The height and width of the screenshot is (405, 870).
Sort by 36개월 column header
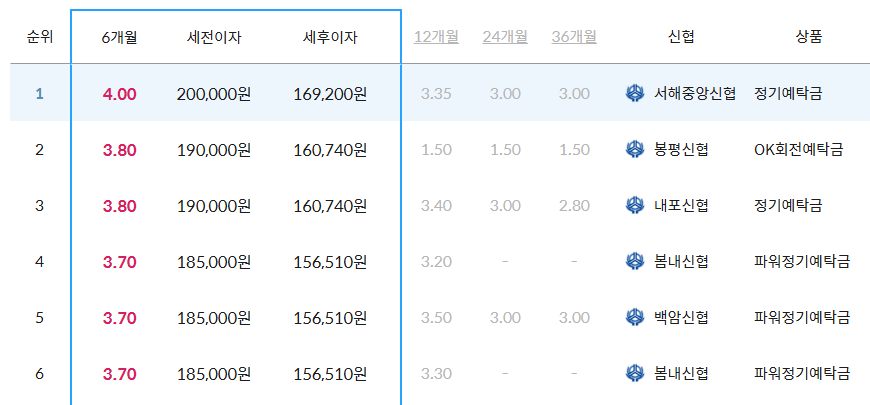(574, 37)
